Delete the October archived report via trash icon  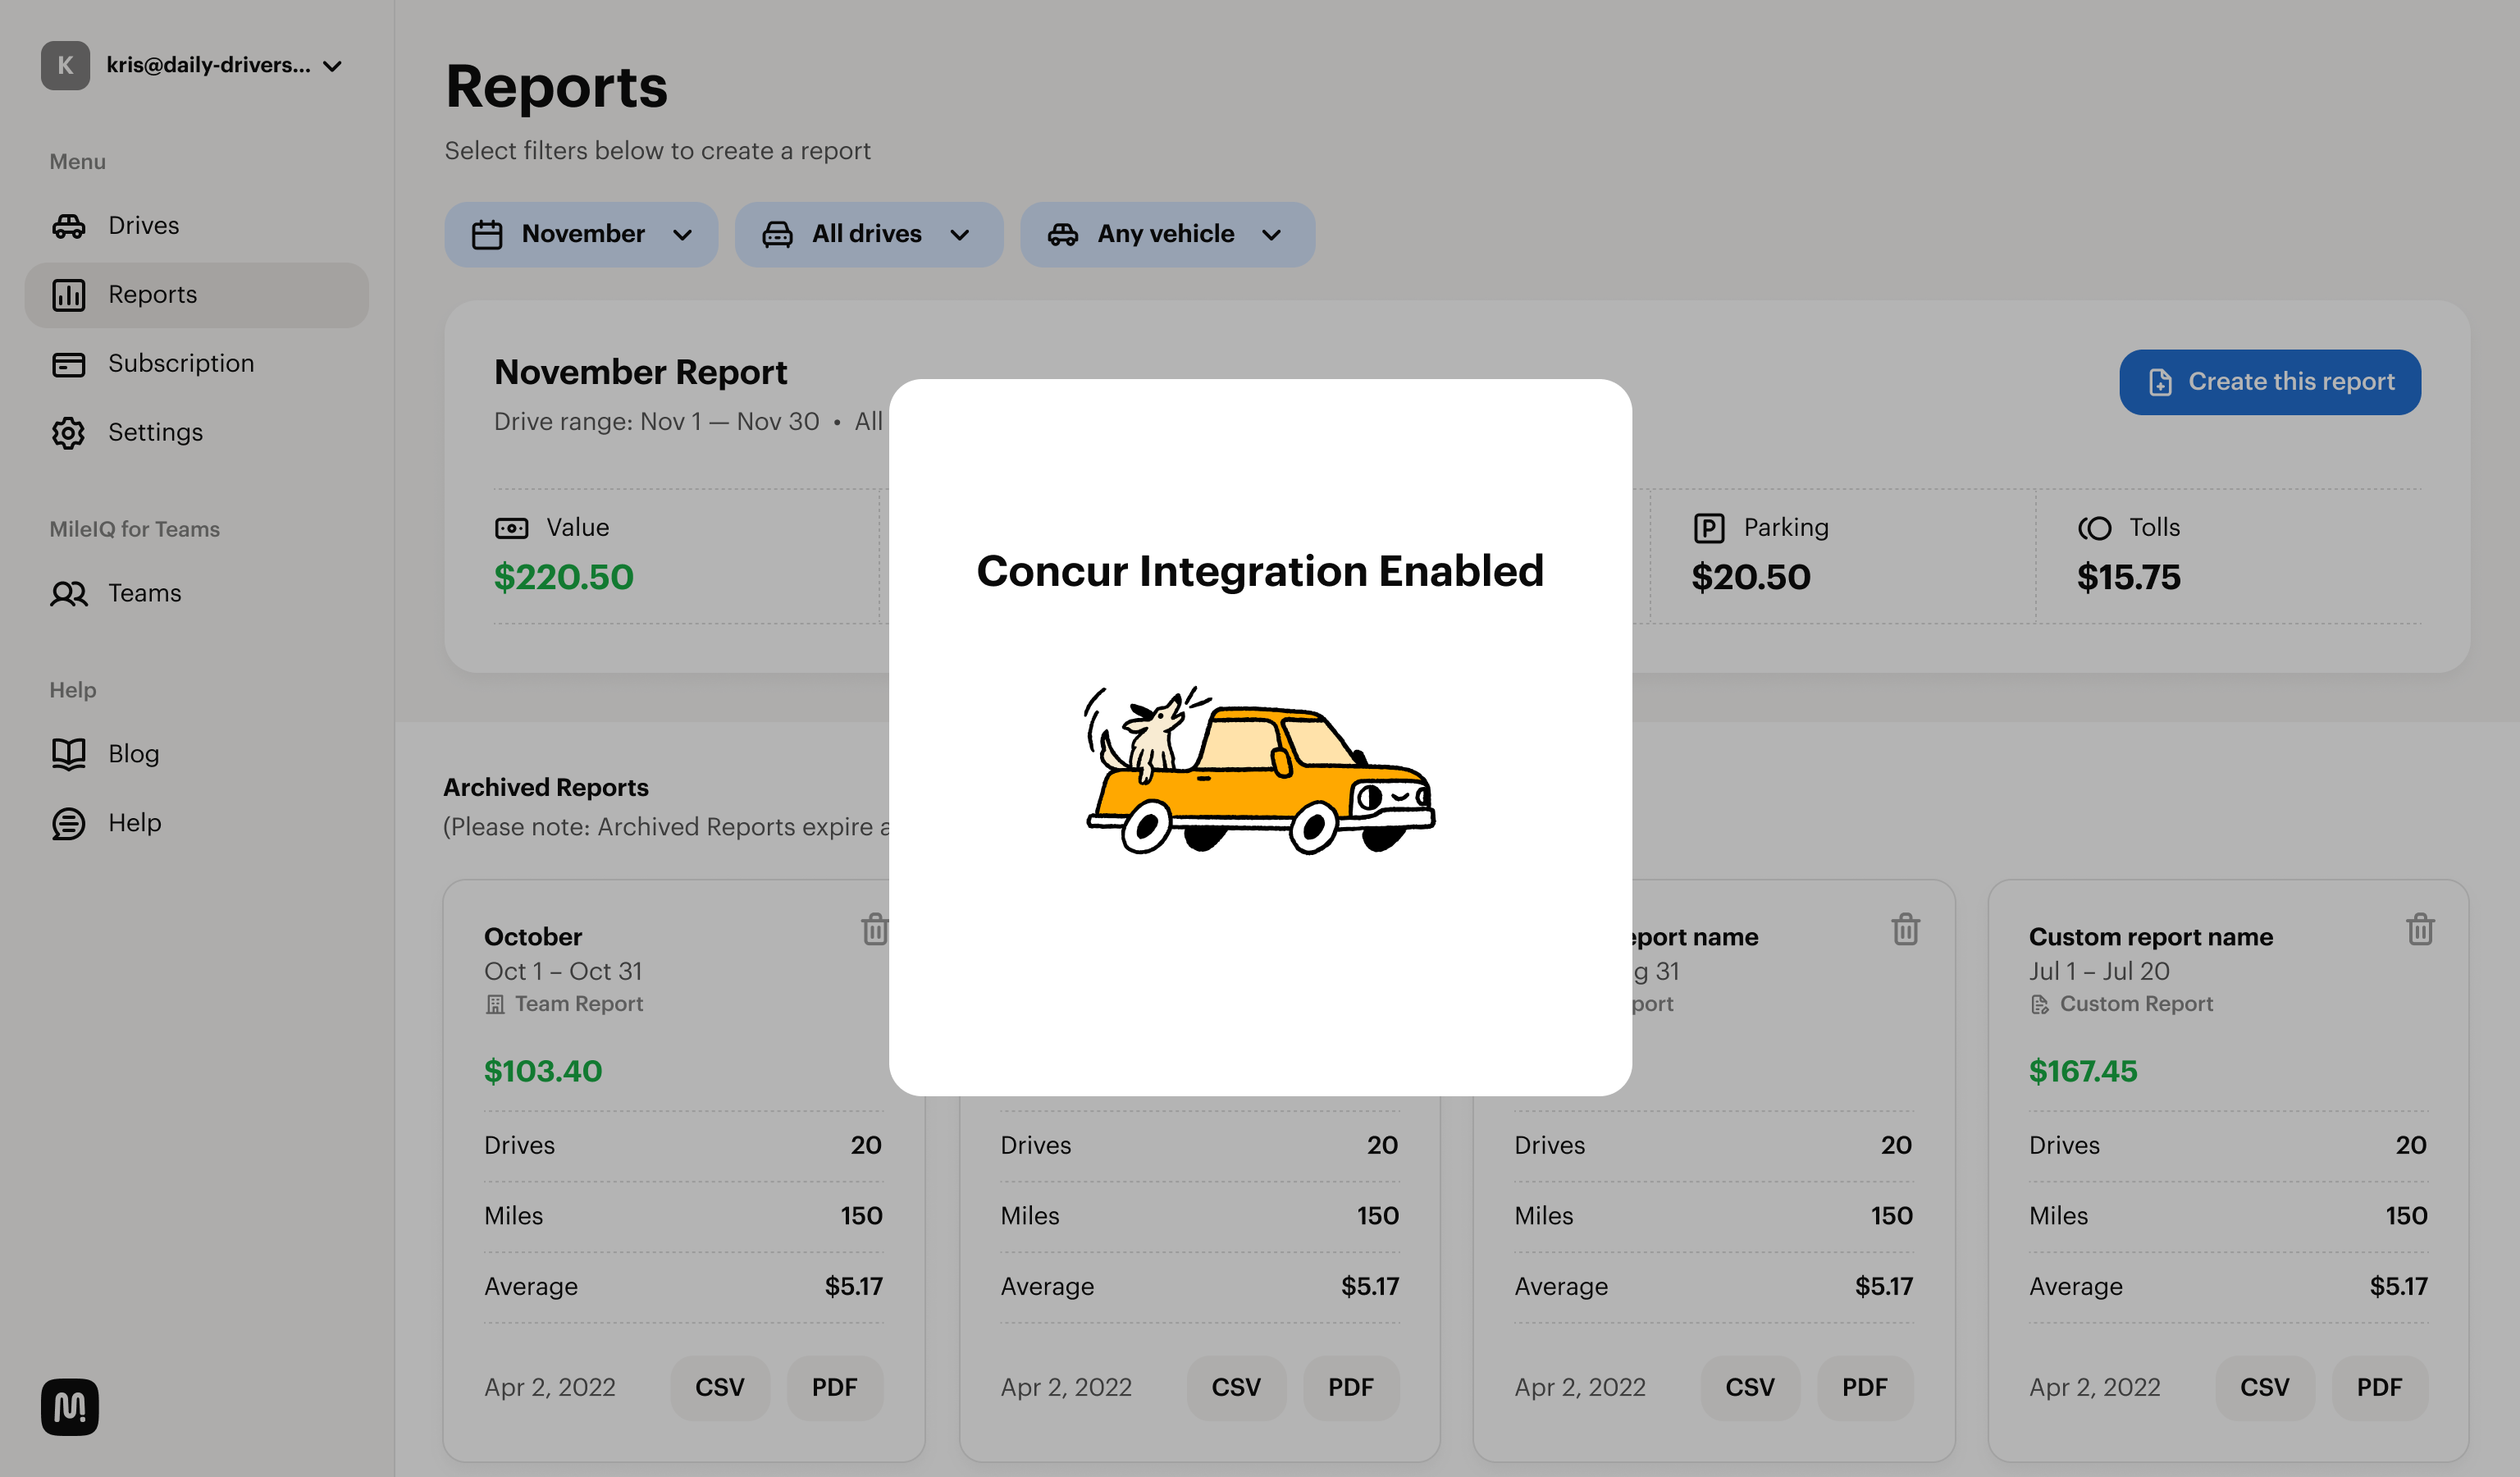coord(874,929)
